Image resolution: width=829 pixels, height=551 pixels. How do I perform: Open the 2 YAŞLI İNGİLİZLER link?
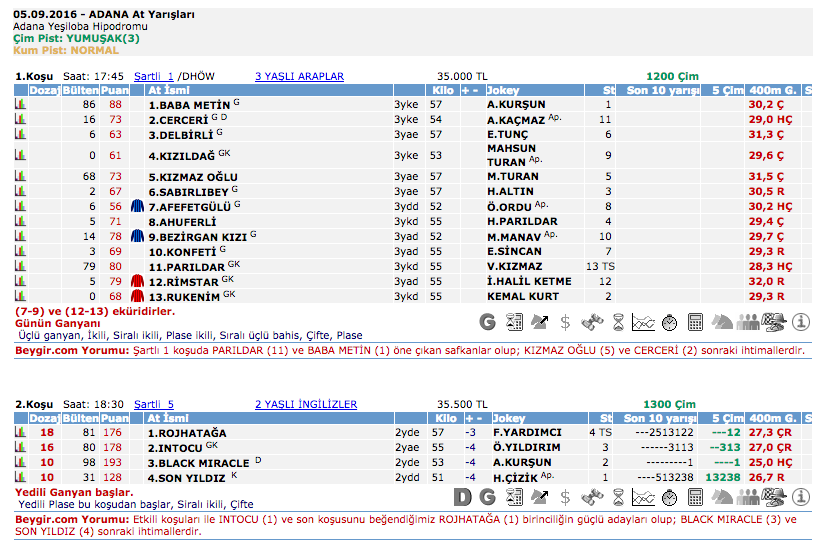point(305,405)
